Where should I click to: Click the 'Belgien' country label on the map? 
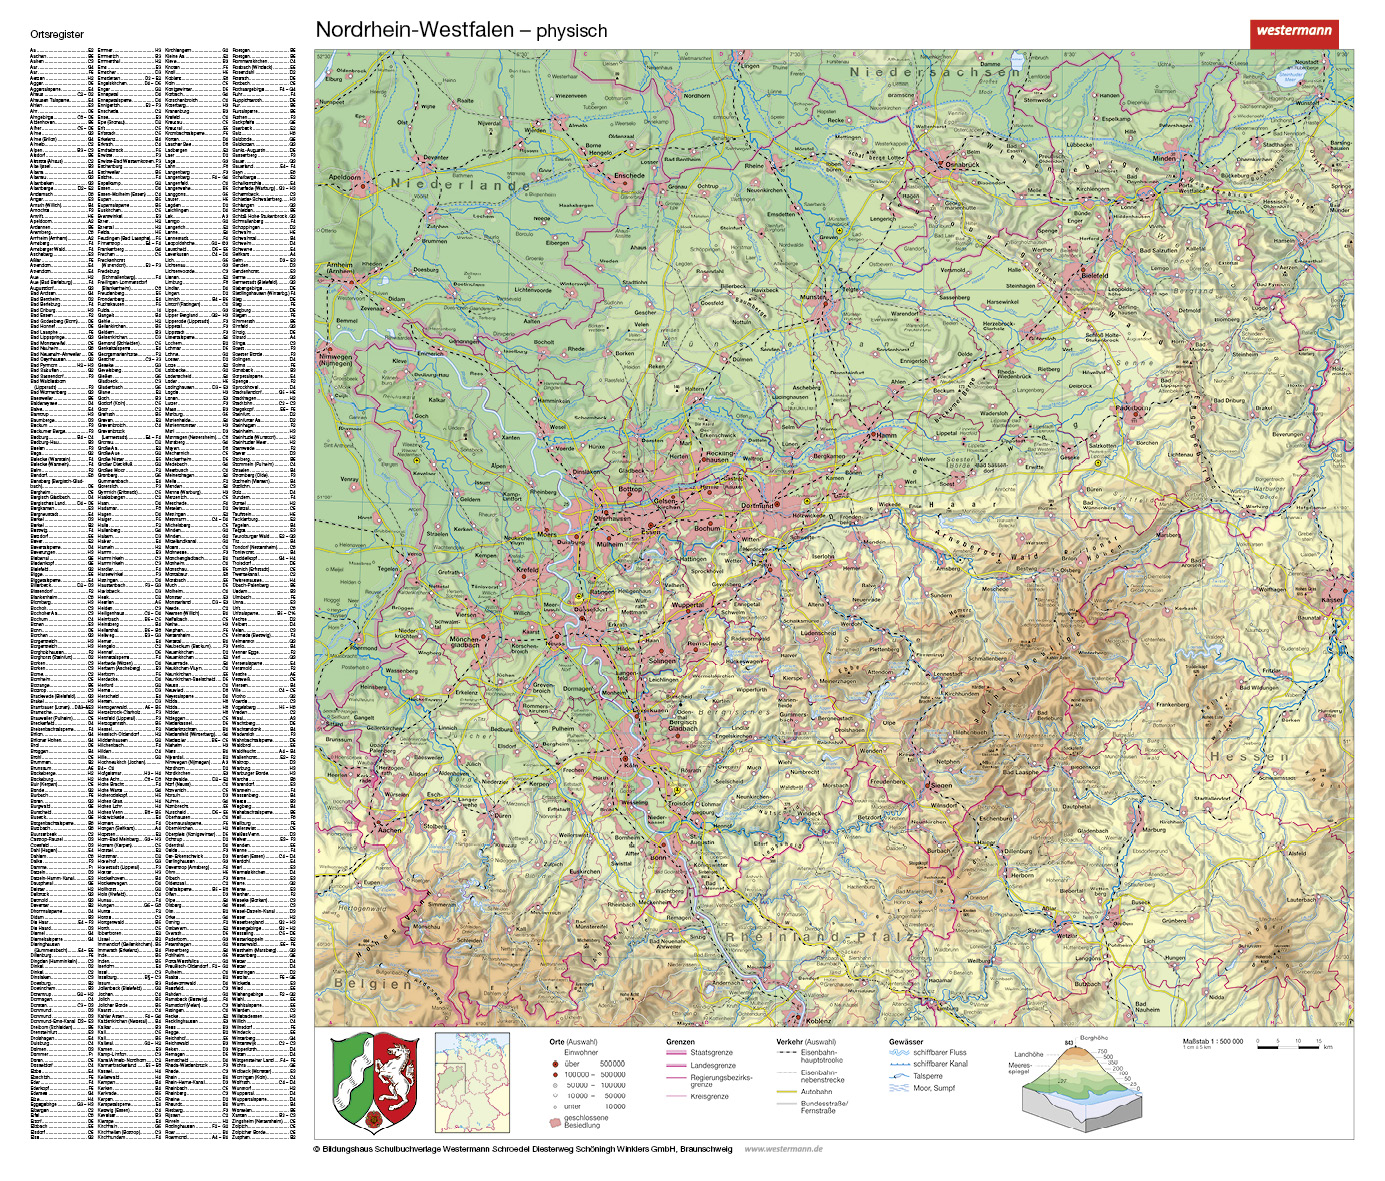374,984
